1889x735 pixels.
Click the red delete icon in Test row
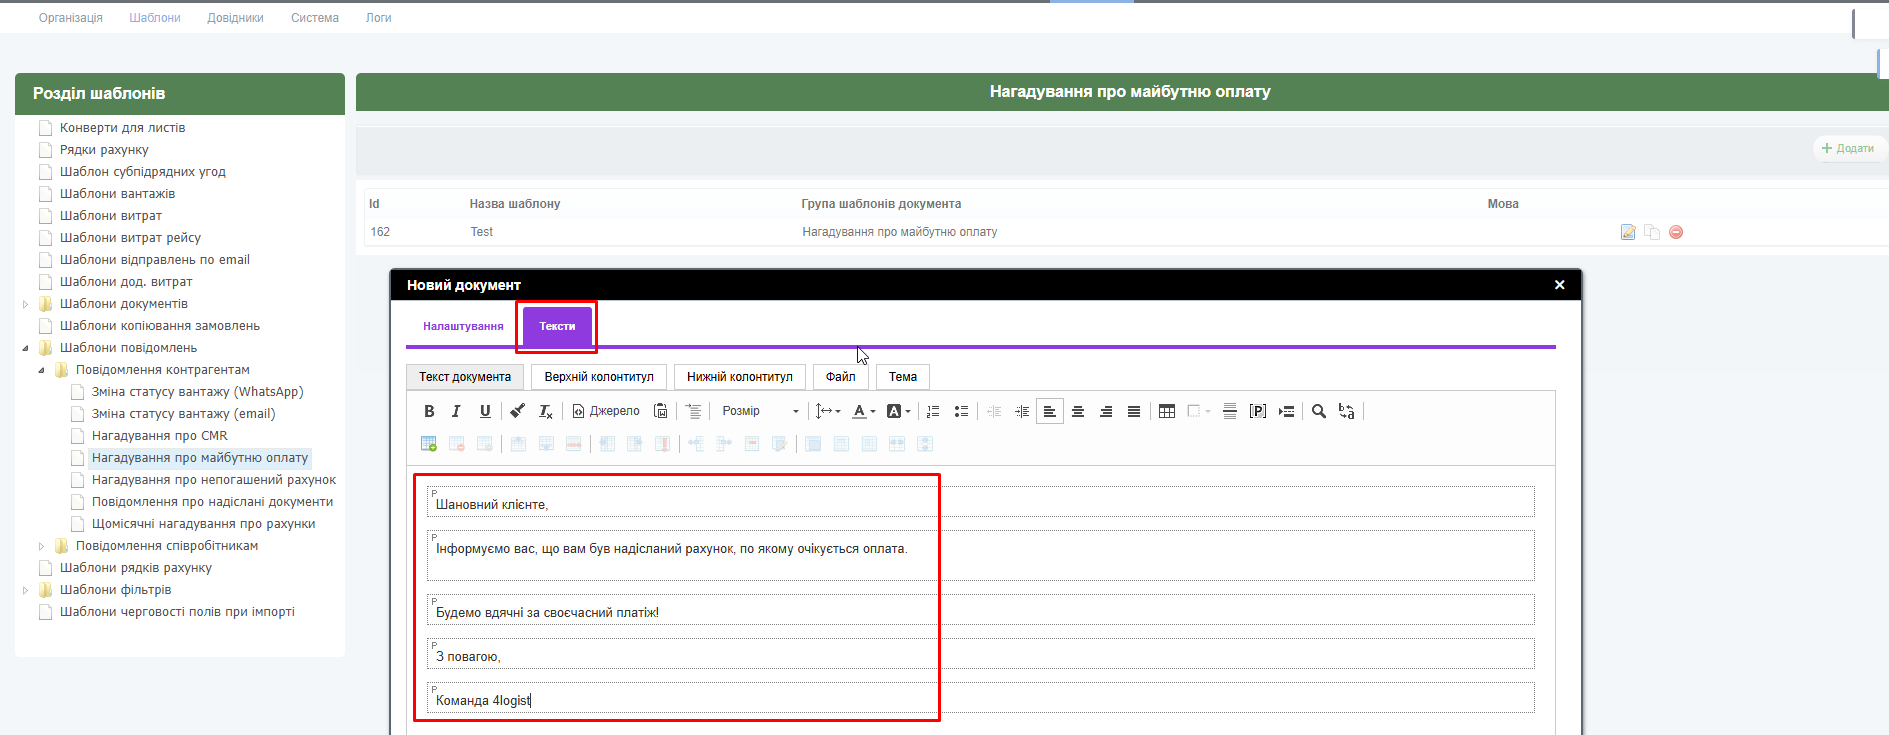click(1676, 232)
